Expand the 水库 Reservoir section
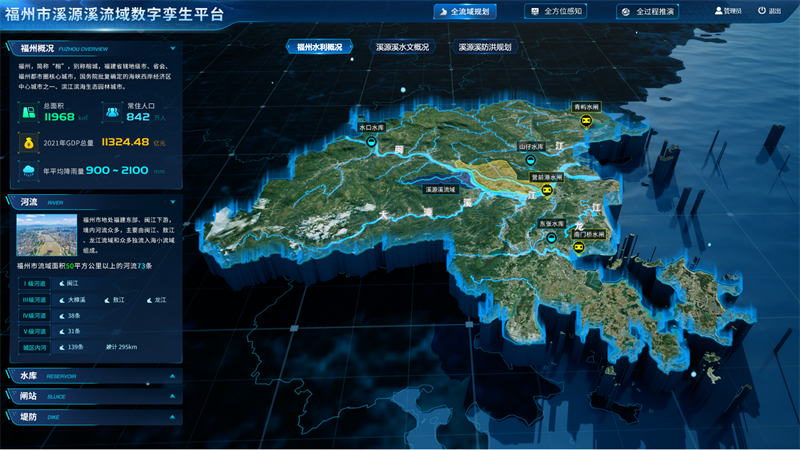 174,376
